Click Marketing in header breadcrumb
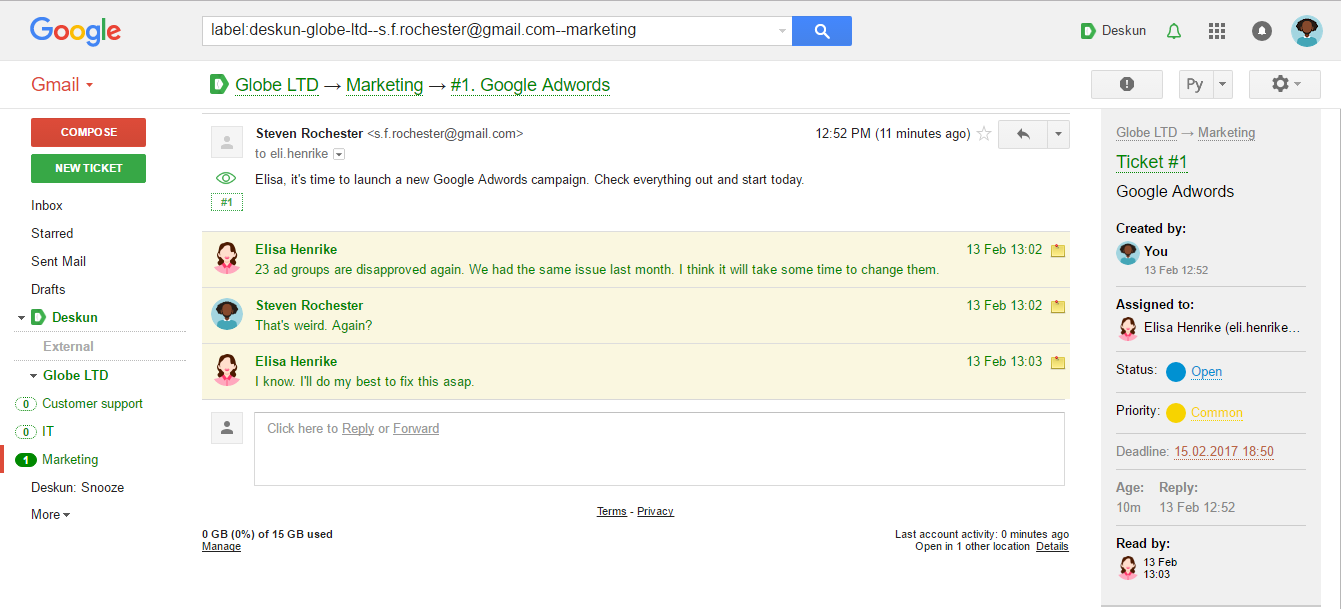This screenshot has width=1341, height=609. click(385, 85)
